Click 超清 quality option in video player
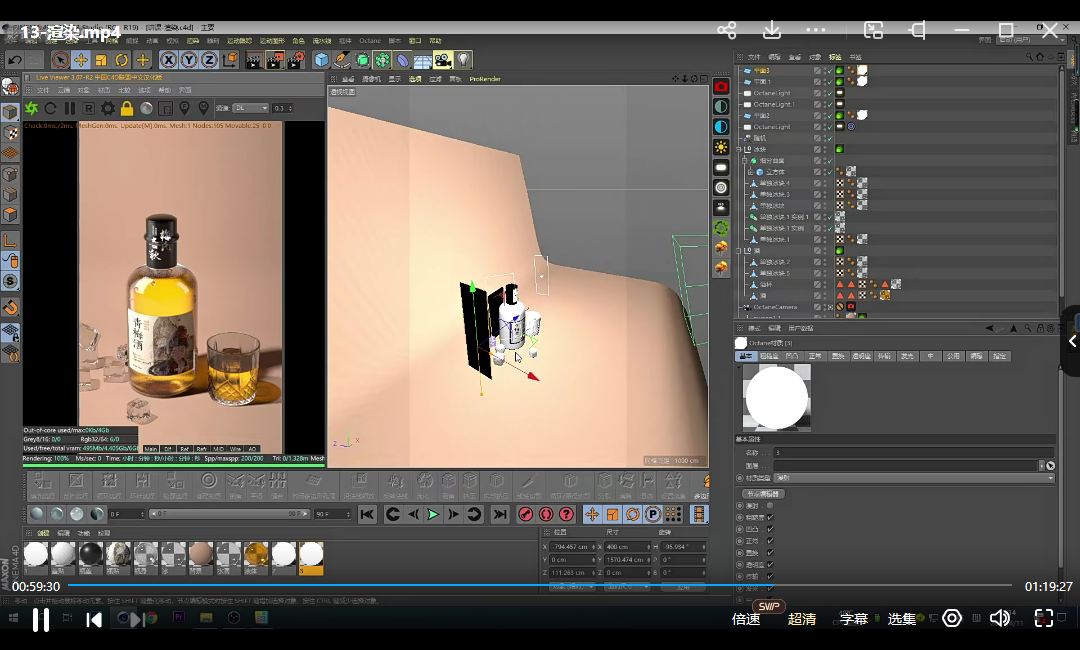The height and width of the screenshot is (650, 1080). pos(802,619)
